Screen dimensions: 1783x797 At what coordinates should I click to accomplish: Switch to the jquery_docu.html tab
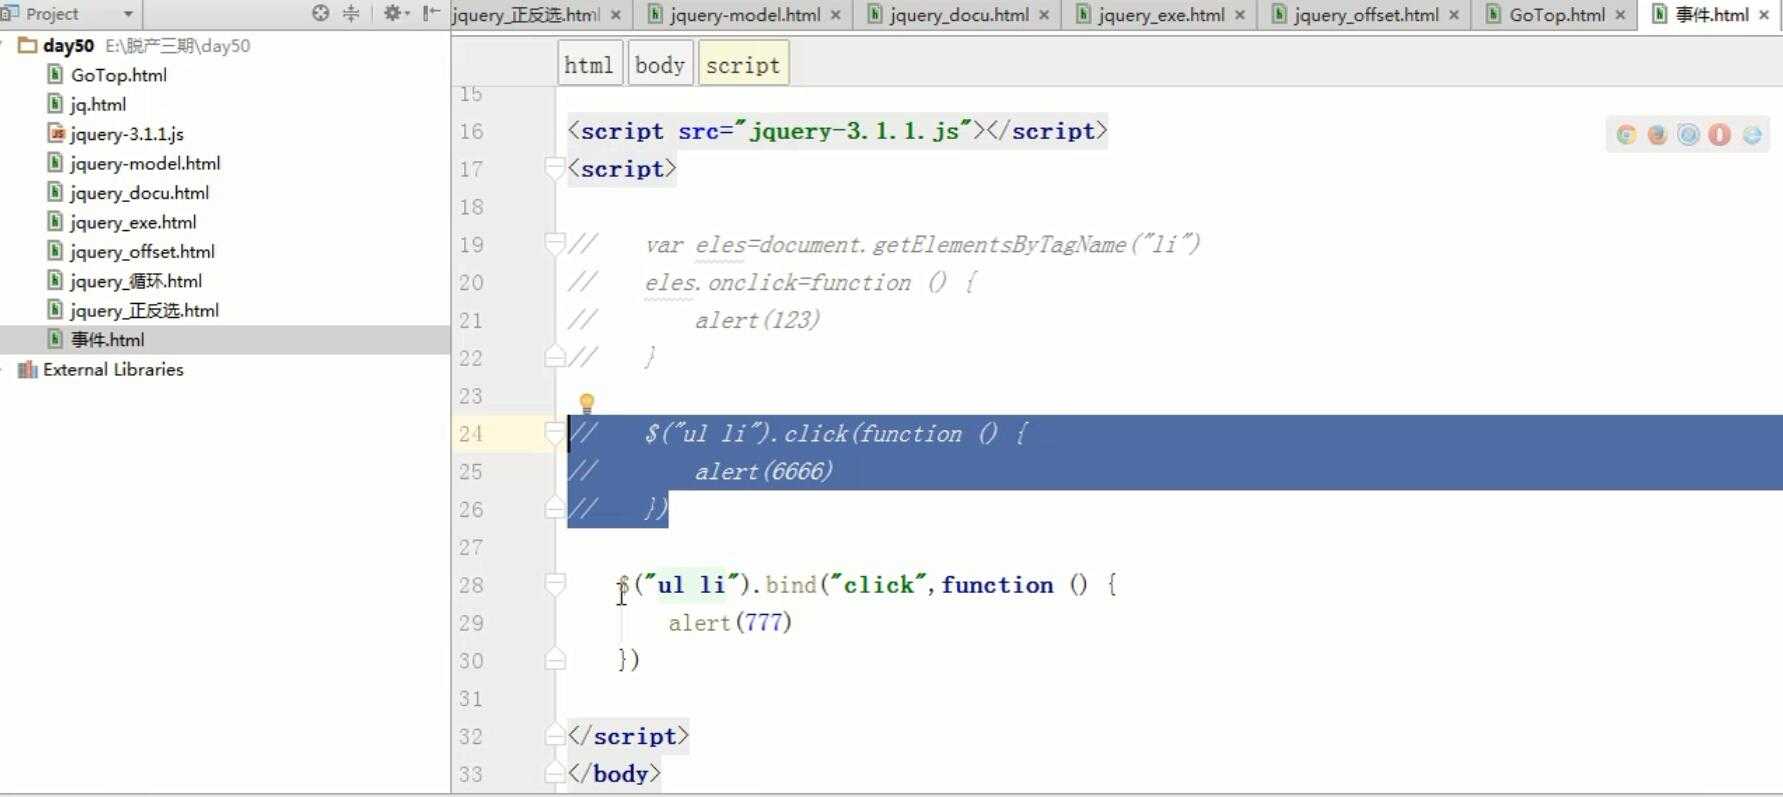click(958, 15)
